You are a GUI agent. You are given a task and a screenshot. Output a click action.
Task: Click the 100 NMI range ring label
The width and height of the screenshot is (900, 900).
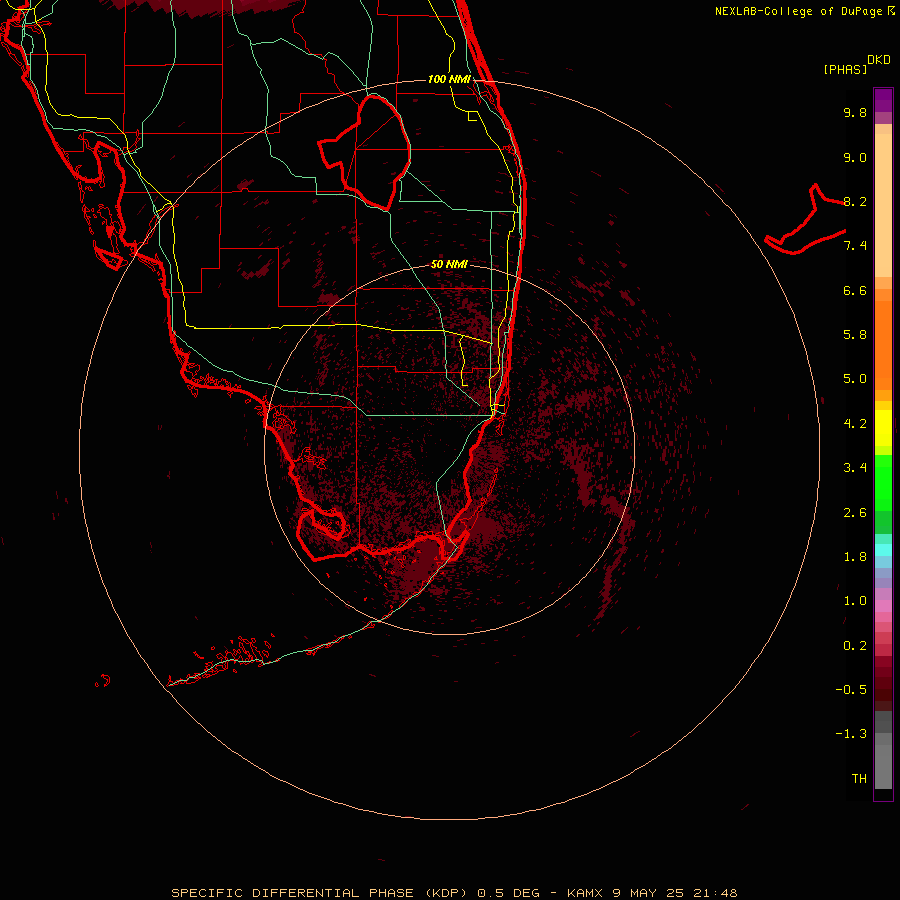point(449,79)
